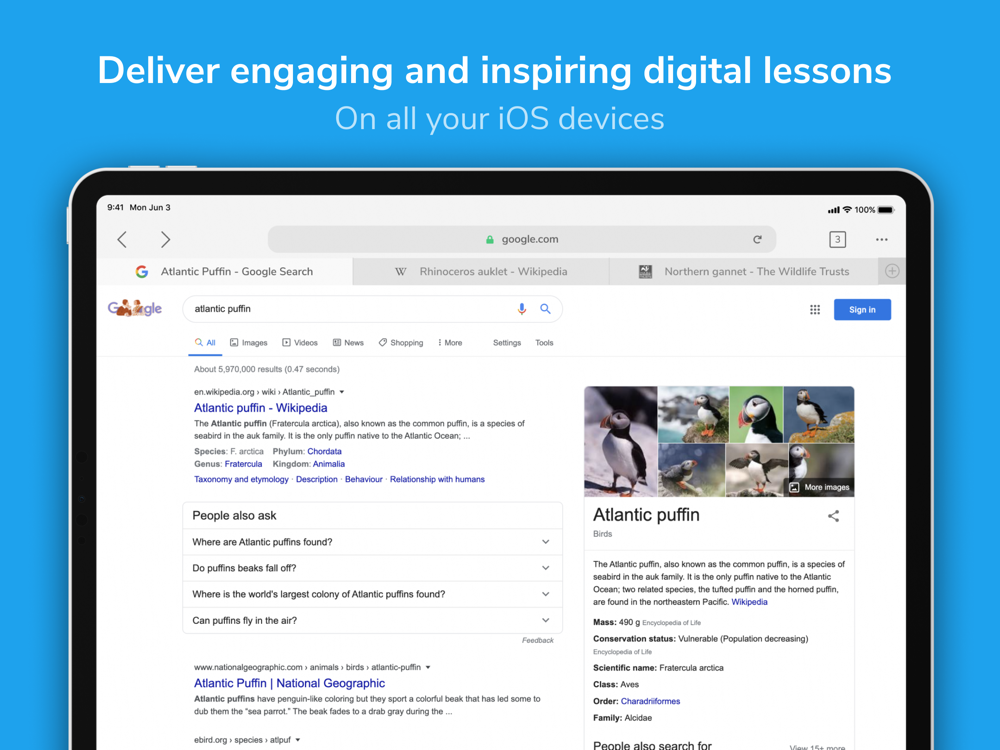Click the "Scientific name: Fratercula arctica" row
Viewport: 1000px width, 750px height.
658,668
